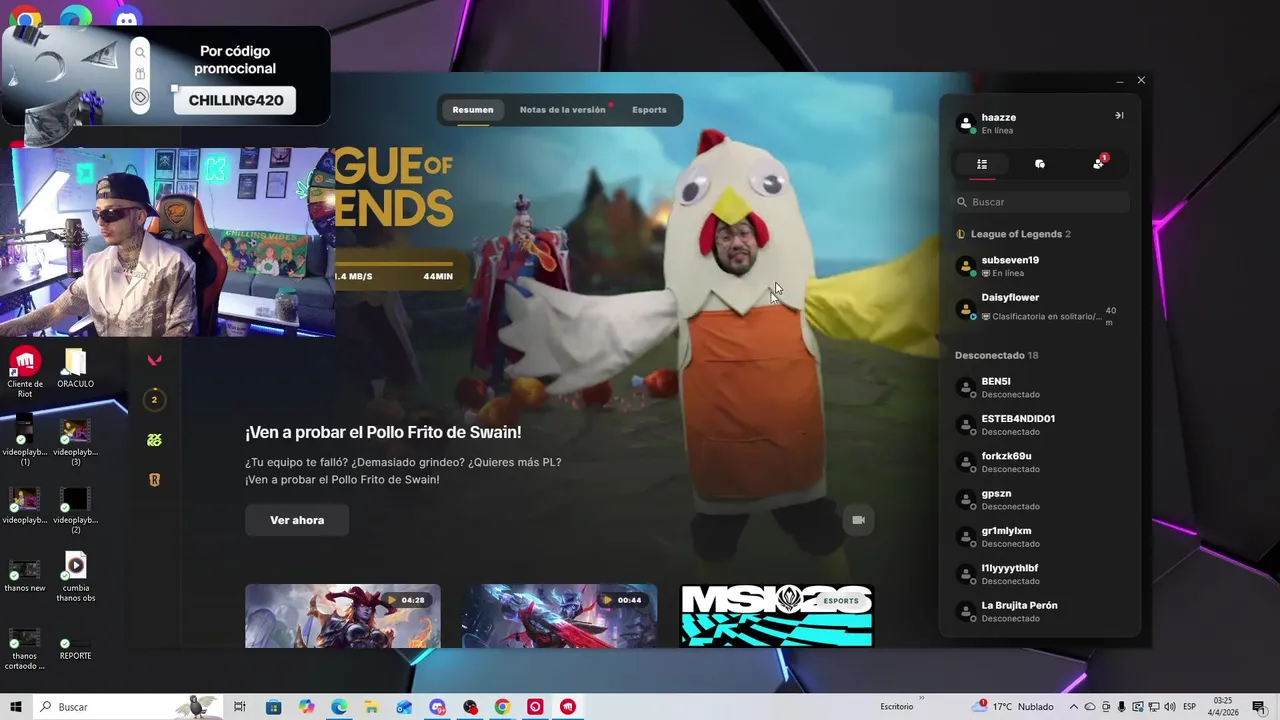Open File Explorer from taskbar
1280x720 pixels.
tap(372, 707)
